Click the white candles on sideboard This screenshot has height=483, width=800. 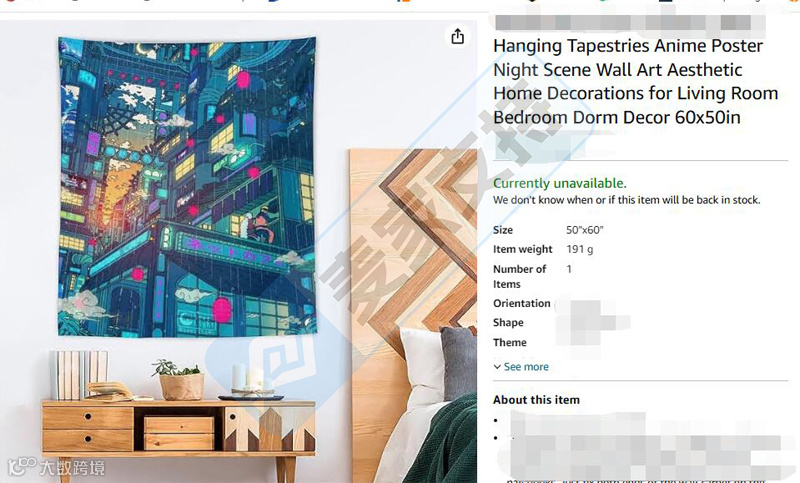(249, 379)
